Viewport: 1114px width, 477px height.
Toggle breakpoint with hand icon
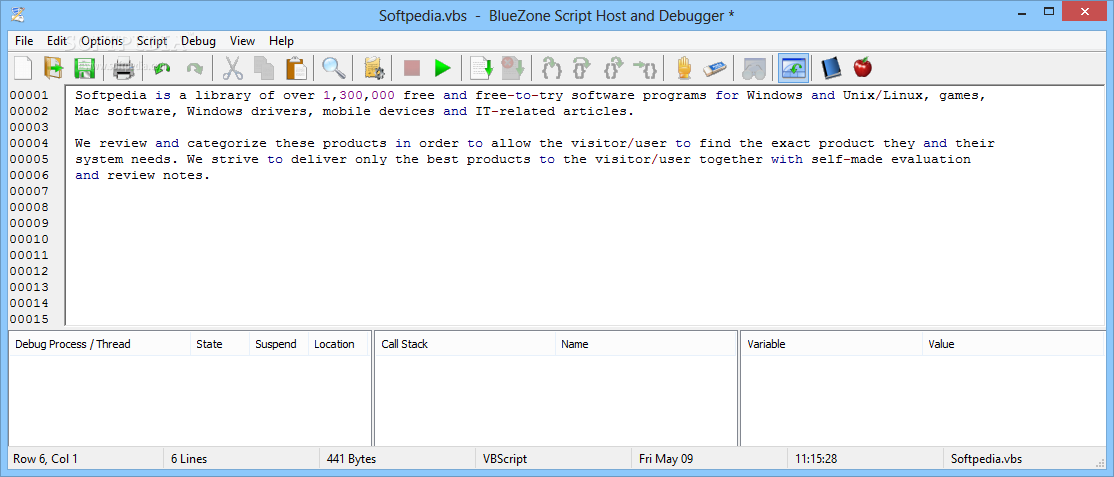coord(683,68)
